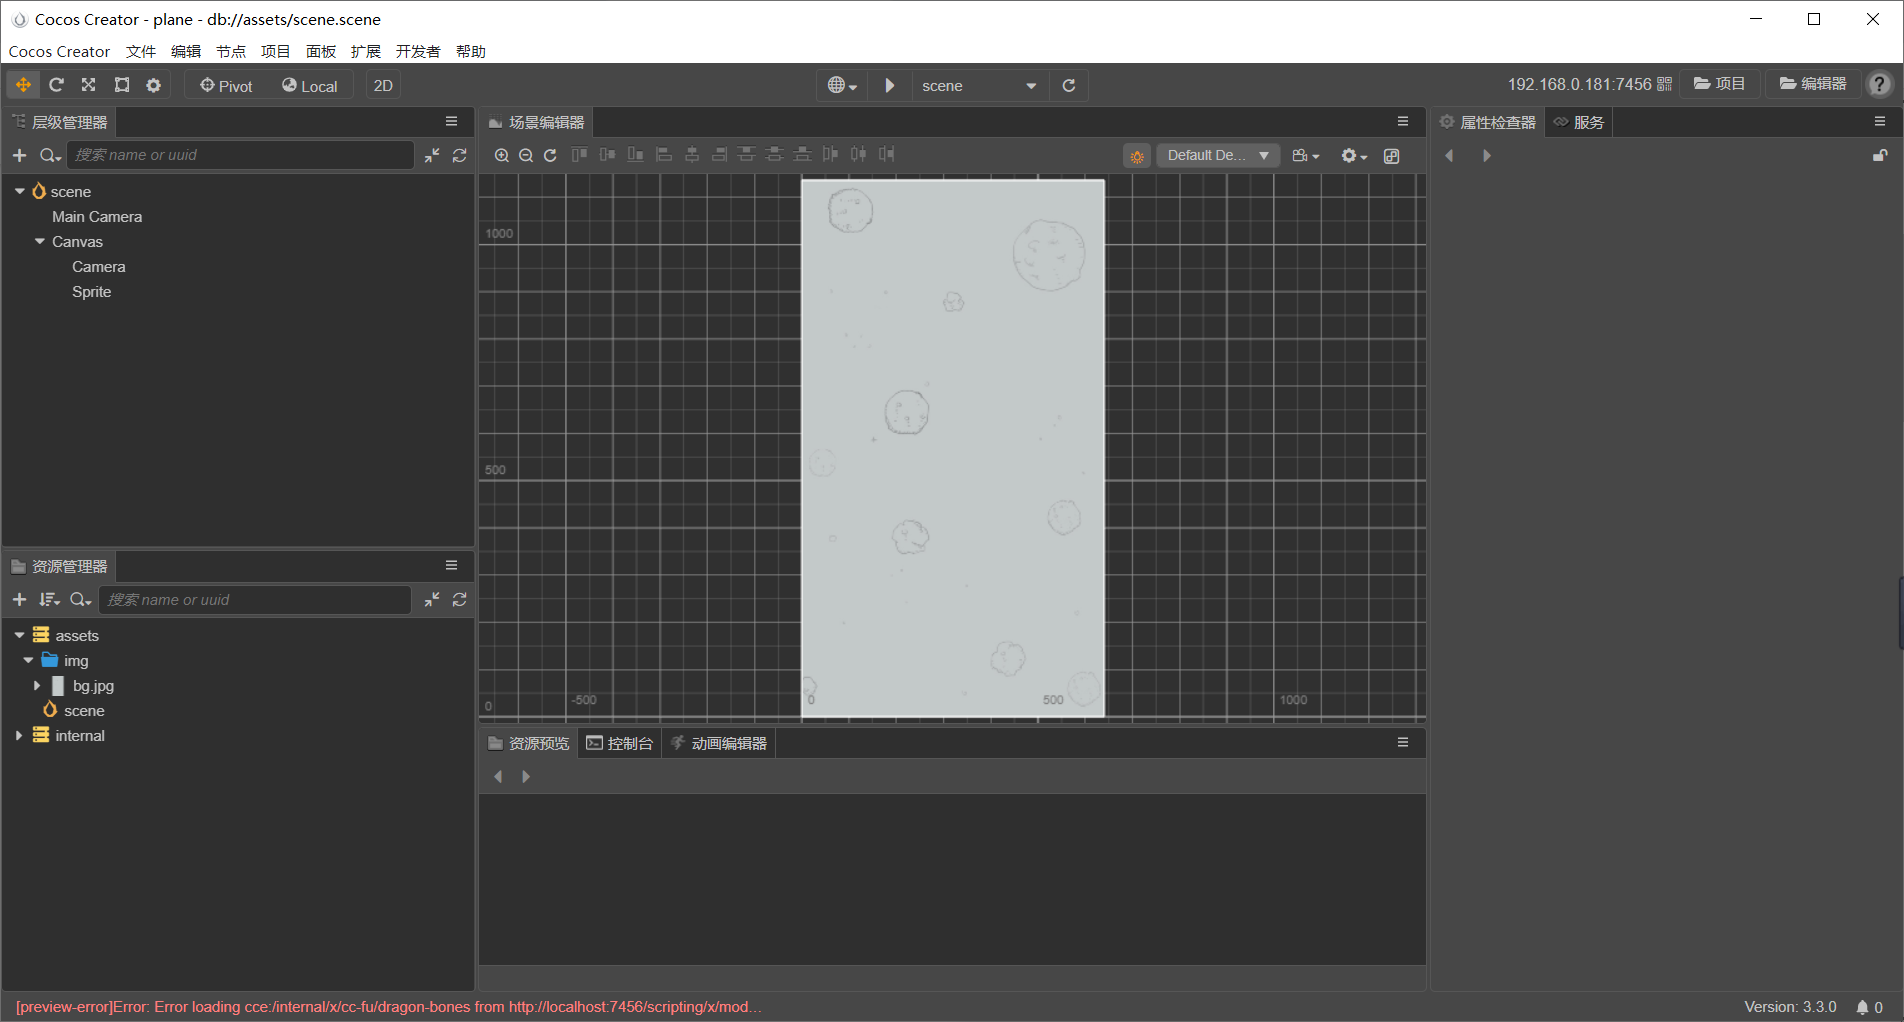The height and width of the screenshot is (1022, 1904).
Task: Show the QR code for preview address
Action: click(x=1664, y=85)
